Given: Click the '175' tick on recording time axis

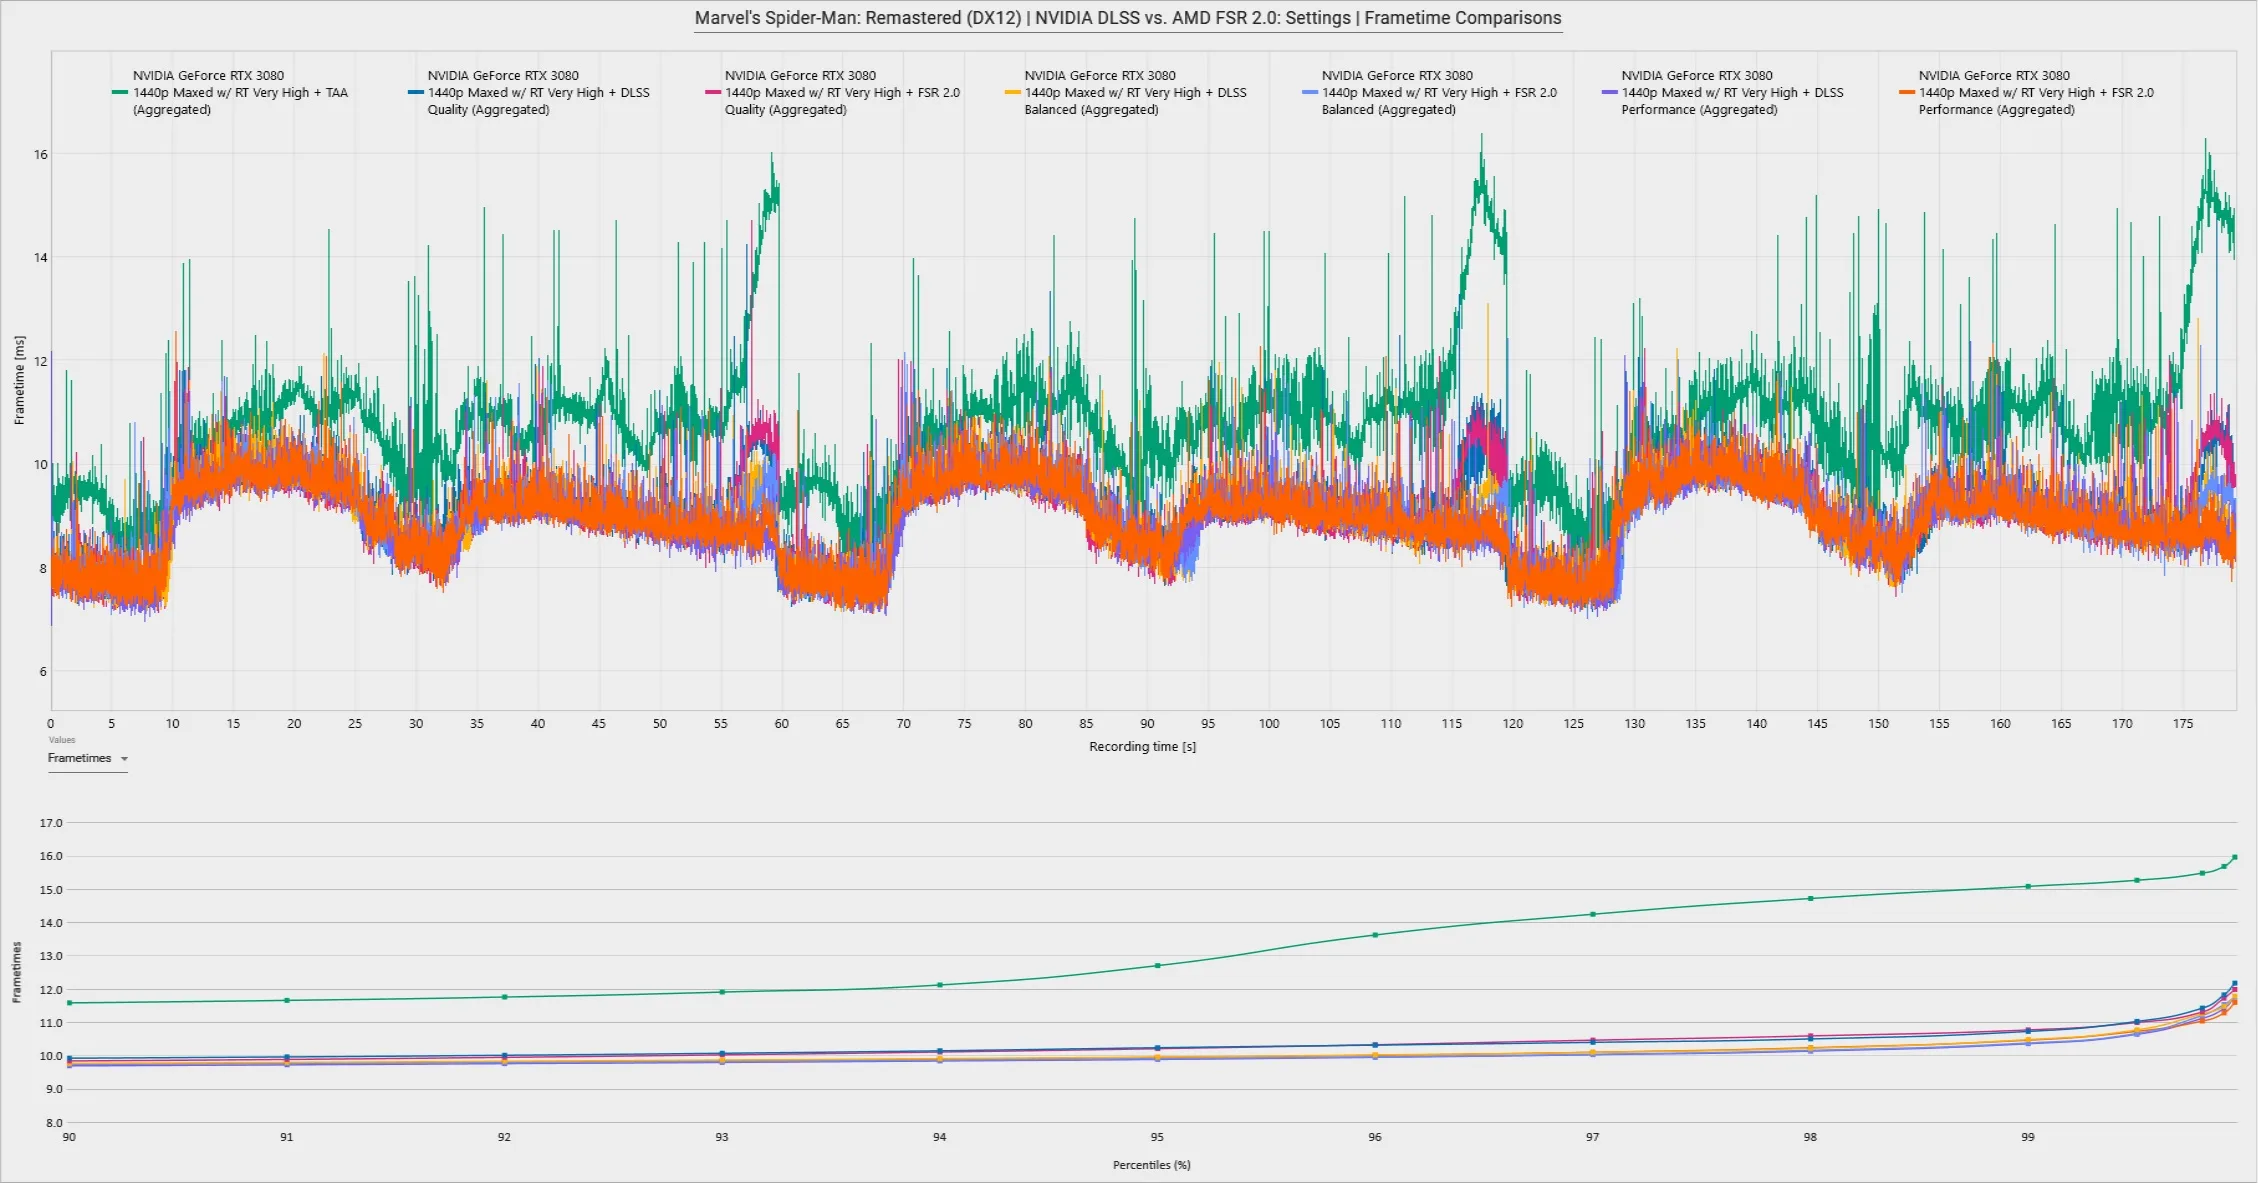Looking at the screenshot, I should [x=2183, y=723].
